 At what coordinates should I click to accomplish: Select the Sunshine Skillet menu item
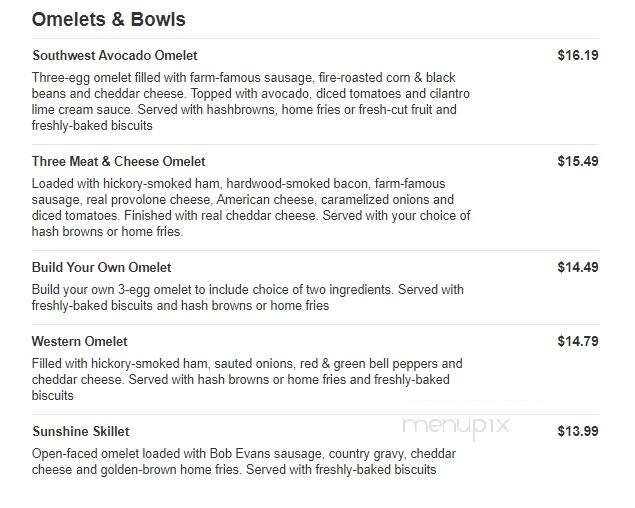pyautogui.click(x=81, y=432)
